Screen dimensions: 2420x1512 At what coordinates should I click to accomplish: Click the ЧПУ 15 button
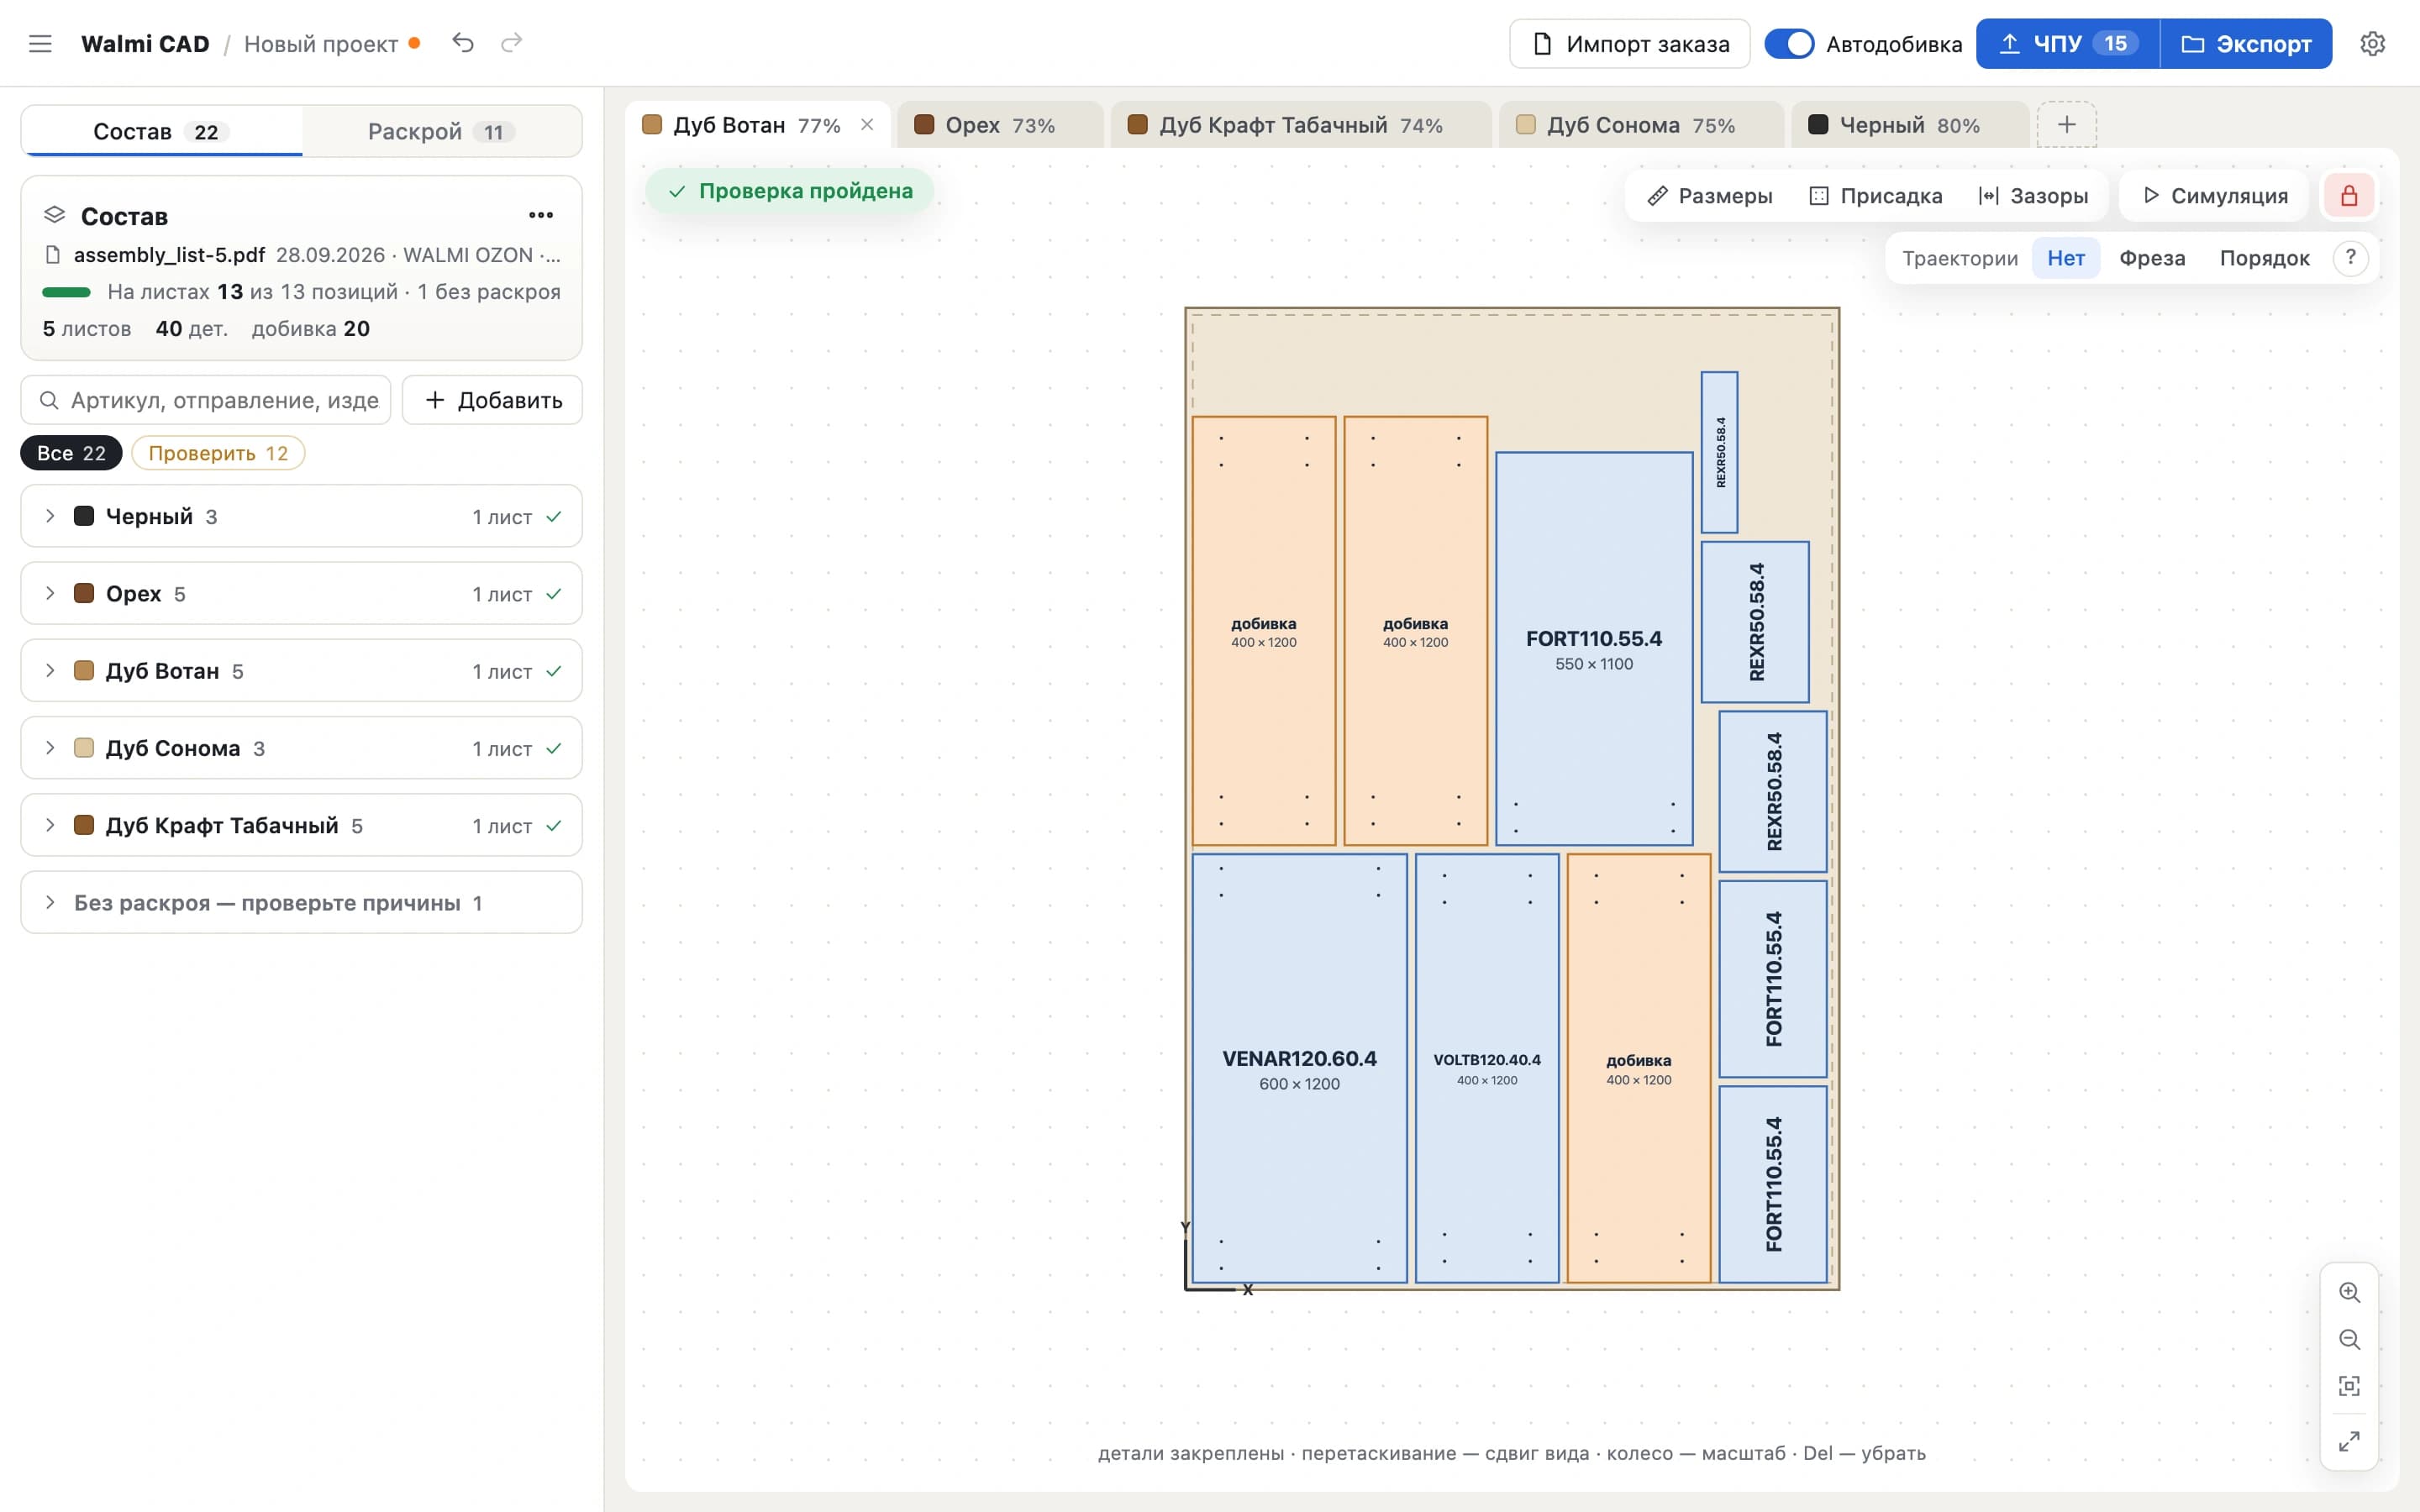[x=2067, y=44]
